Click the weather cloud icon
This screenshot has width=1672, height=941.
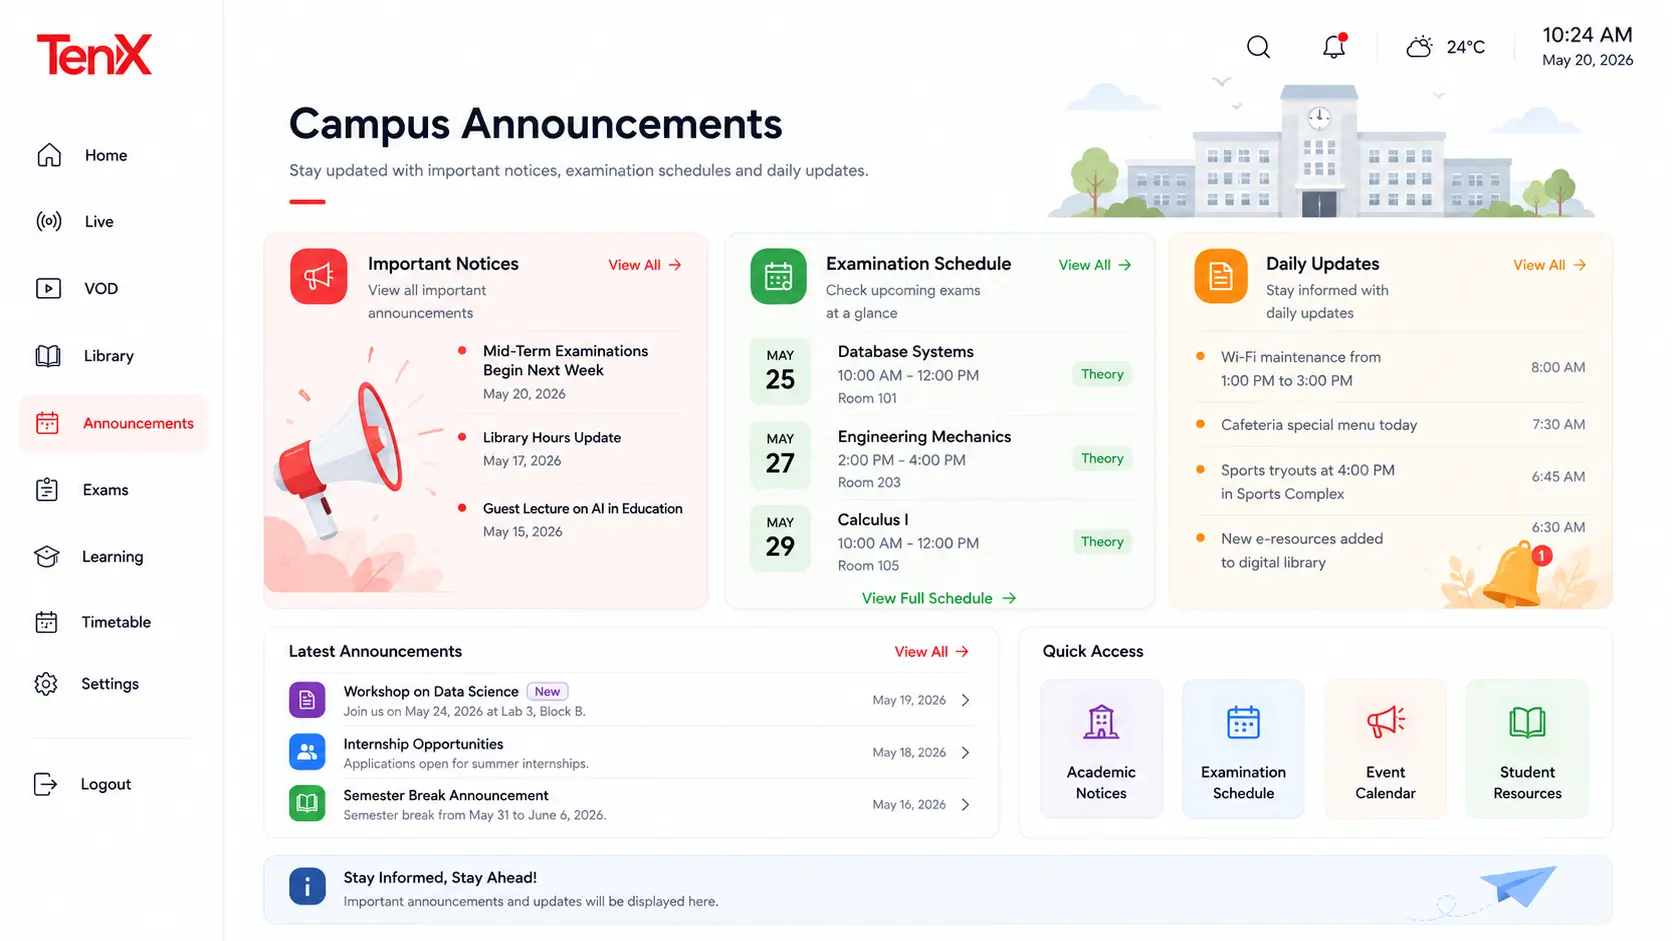tap(1419, 47)
